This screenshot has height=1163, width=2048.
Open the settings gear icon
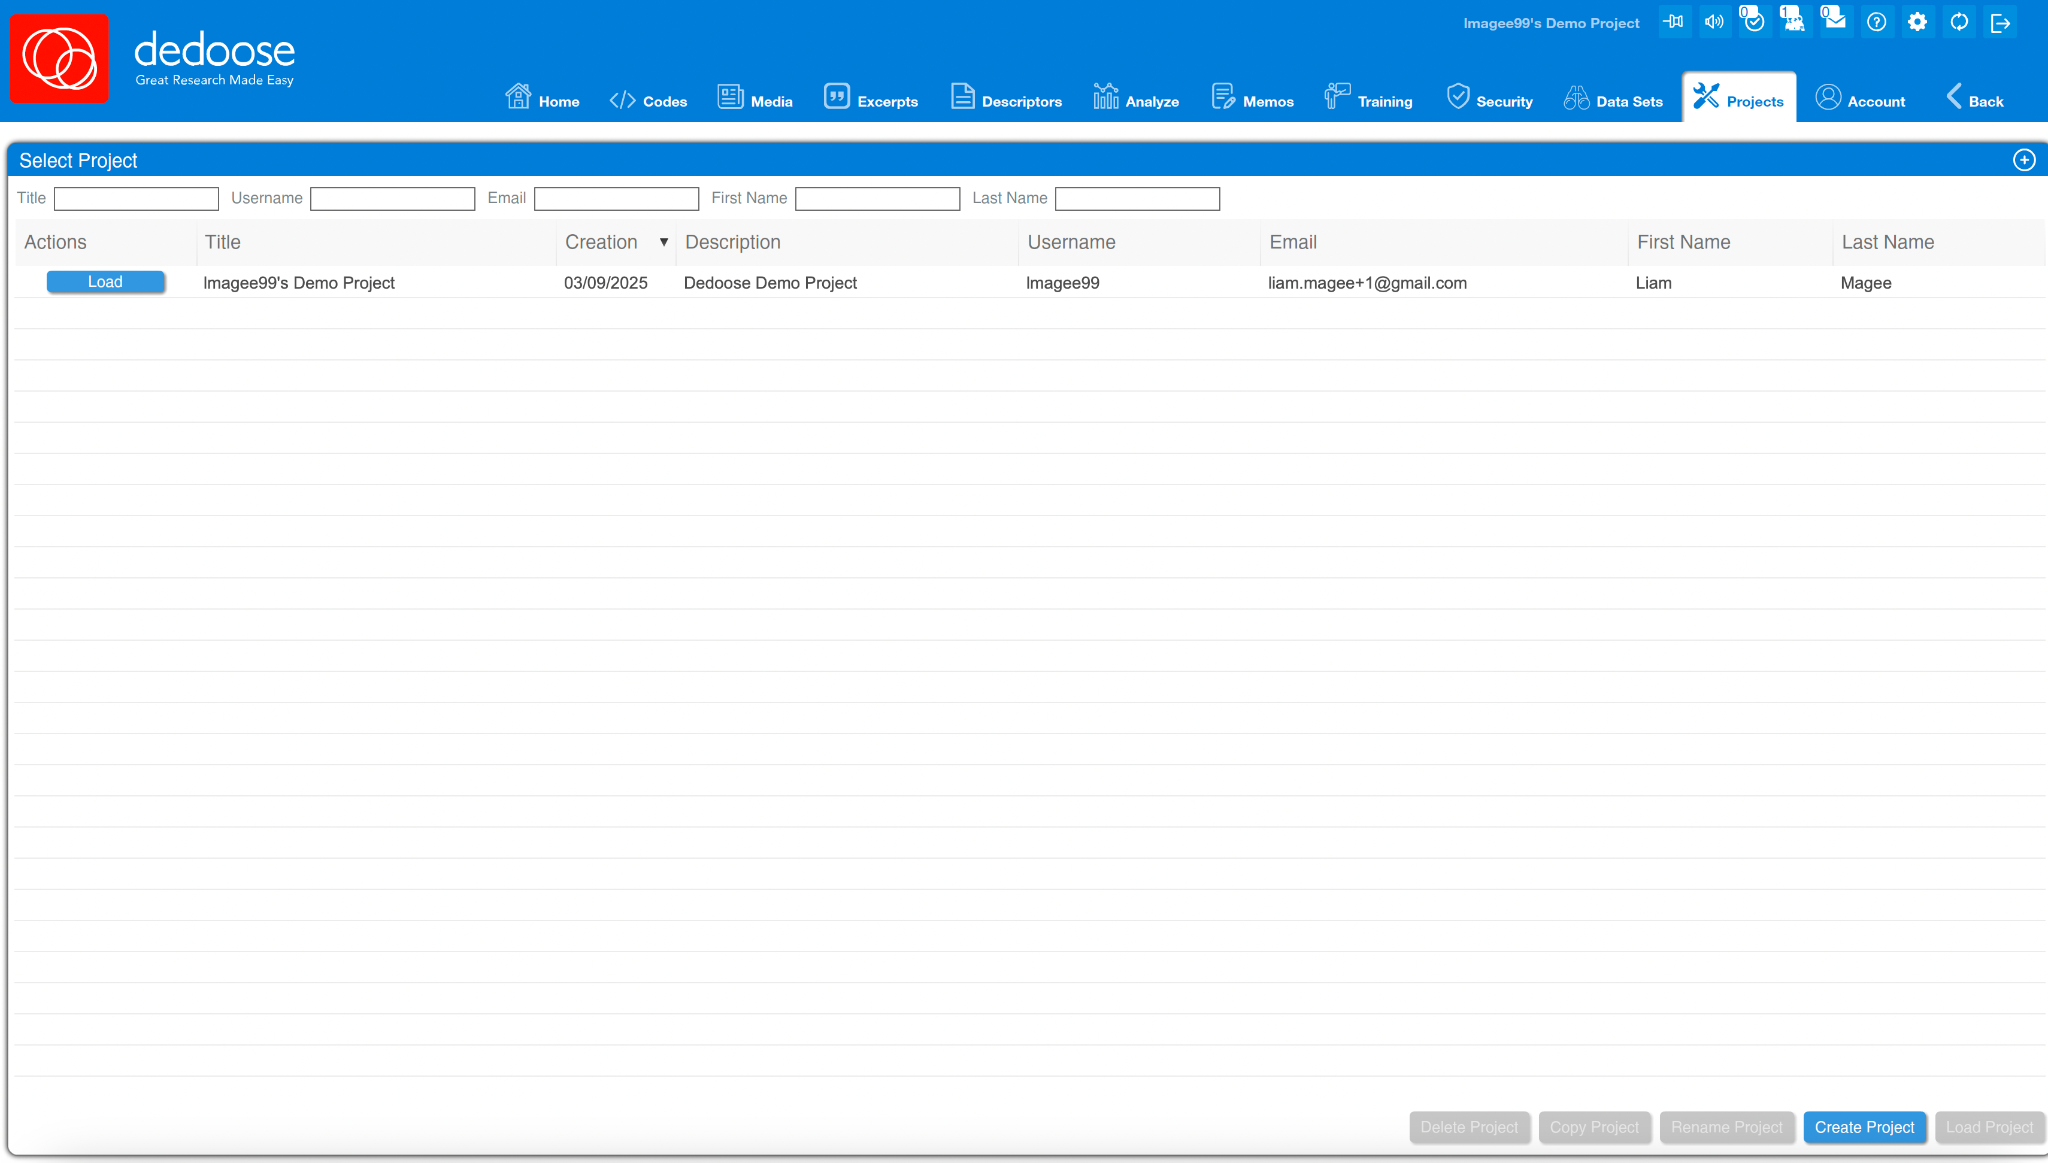pos(1917,22)
